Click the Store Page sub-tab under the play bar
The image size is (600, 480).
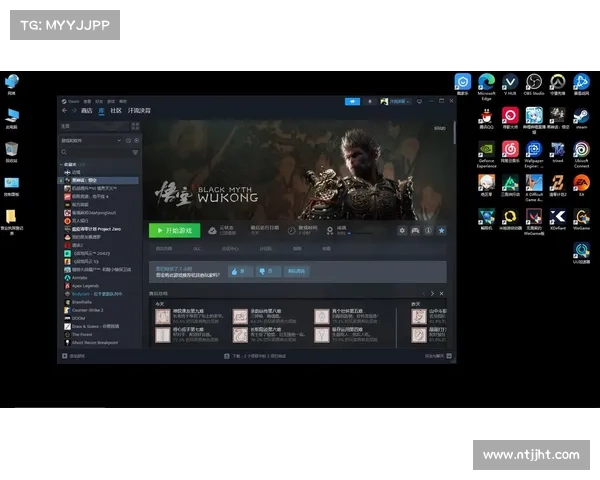tap(164, 249)
